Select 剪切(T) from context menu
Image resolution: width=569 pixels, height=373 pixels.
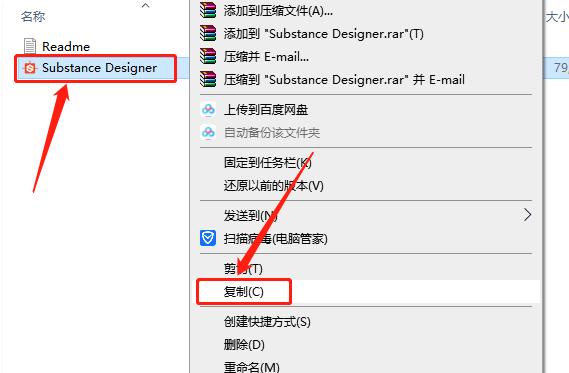tap(366, 269)
